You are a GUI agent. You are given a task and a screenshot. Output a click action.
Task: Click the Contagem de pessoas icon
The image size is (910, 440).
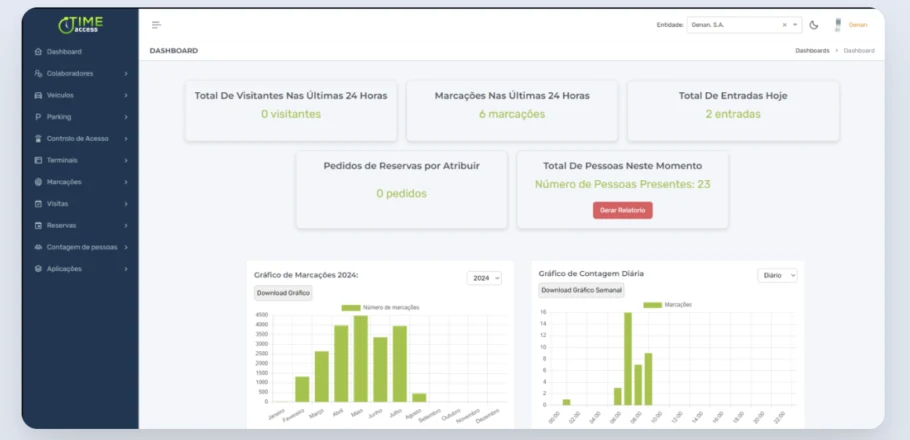click(x=38, y=247)
